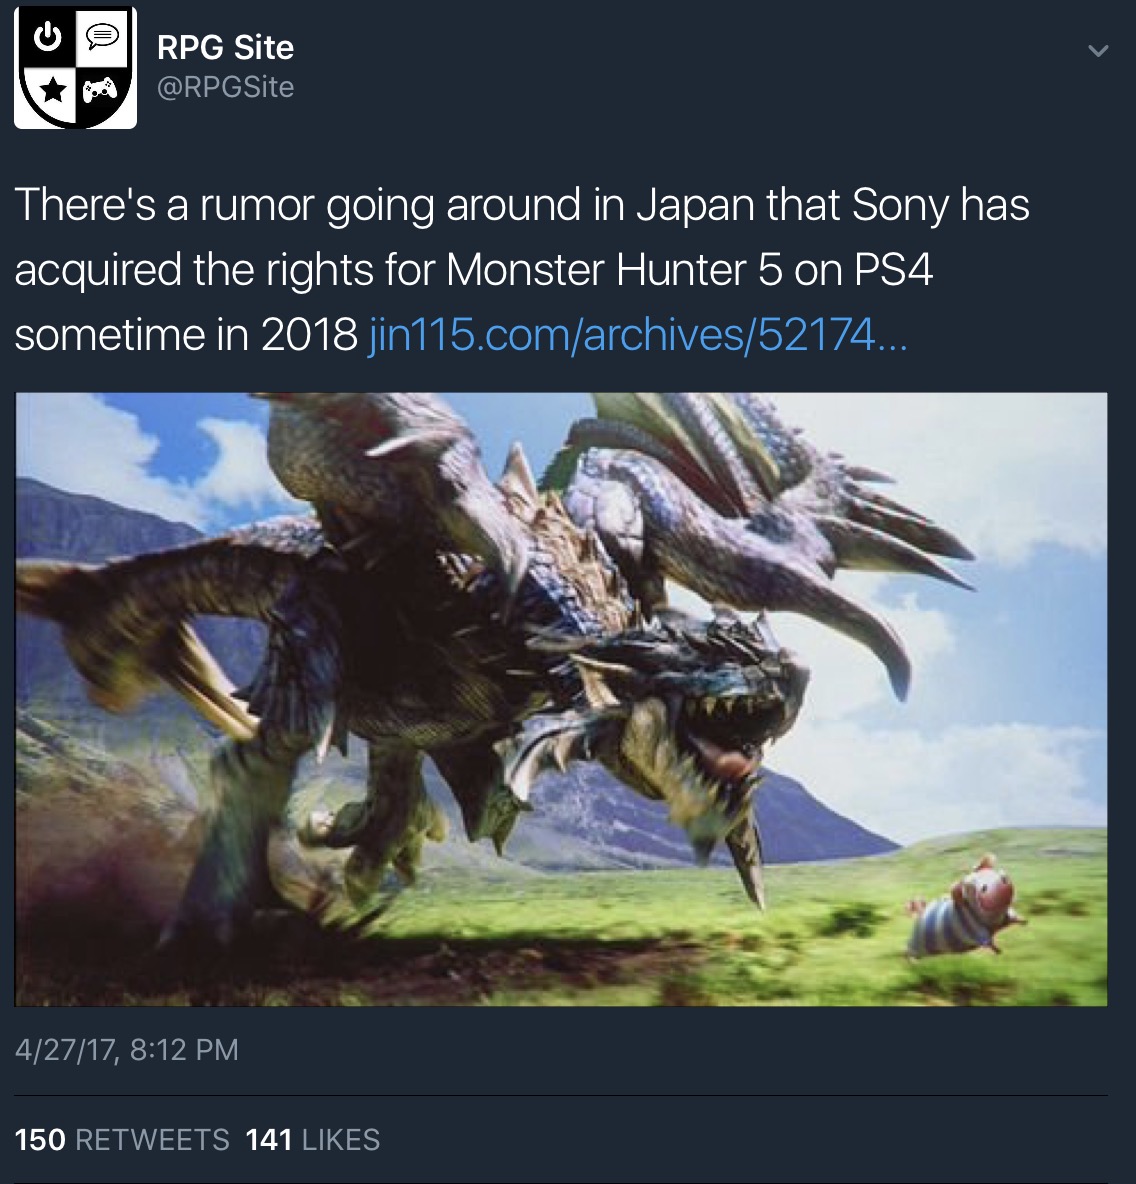
Task: Tap the star in the avatar shield
Action: pyautogui.click(x=51, y=92)
